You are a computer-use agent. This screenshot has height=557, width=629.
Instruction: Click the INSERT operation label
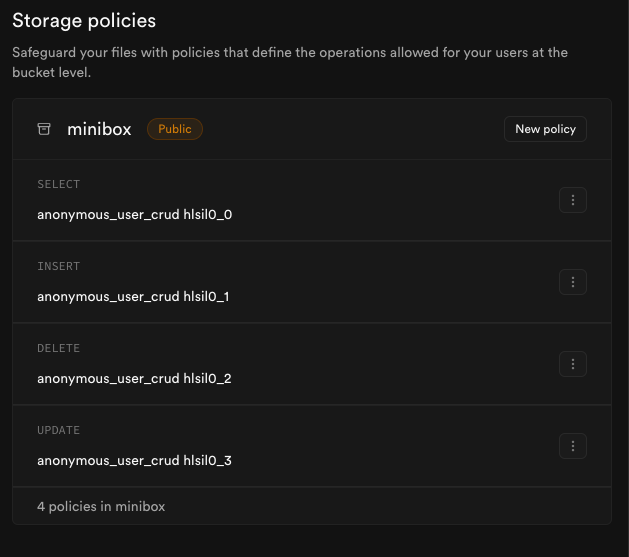58,266
